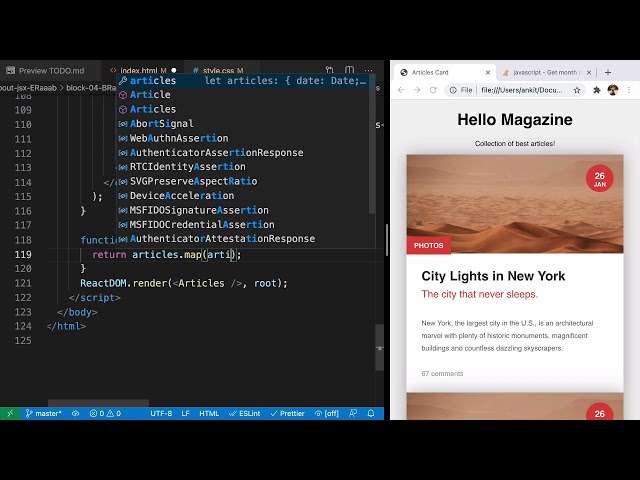Screen dimensions: 640x480
Task: Click the feedback icon in status bar
Action: click(353, 413)
